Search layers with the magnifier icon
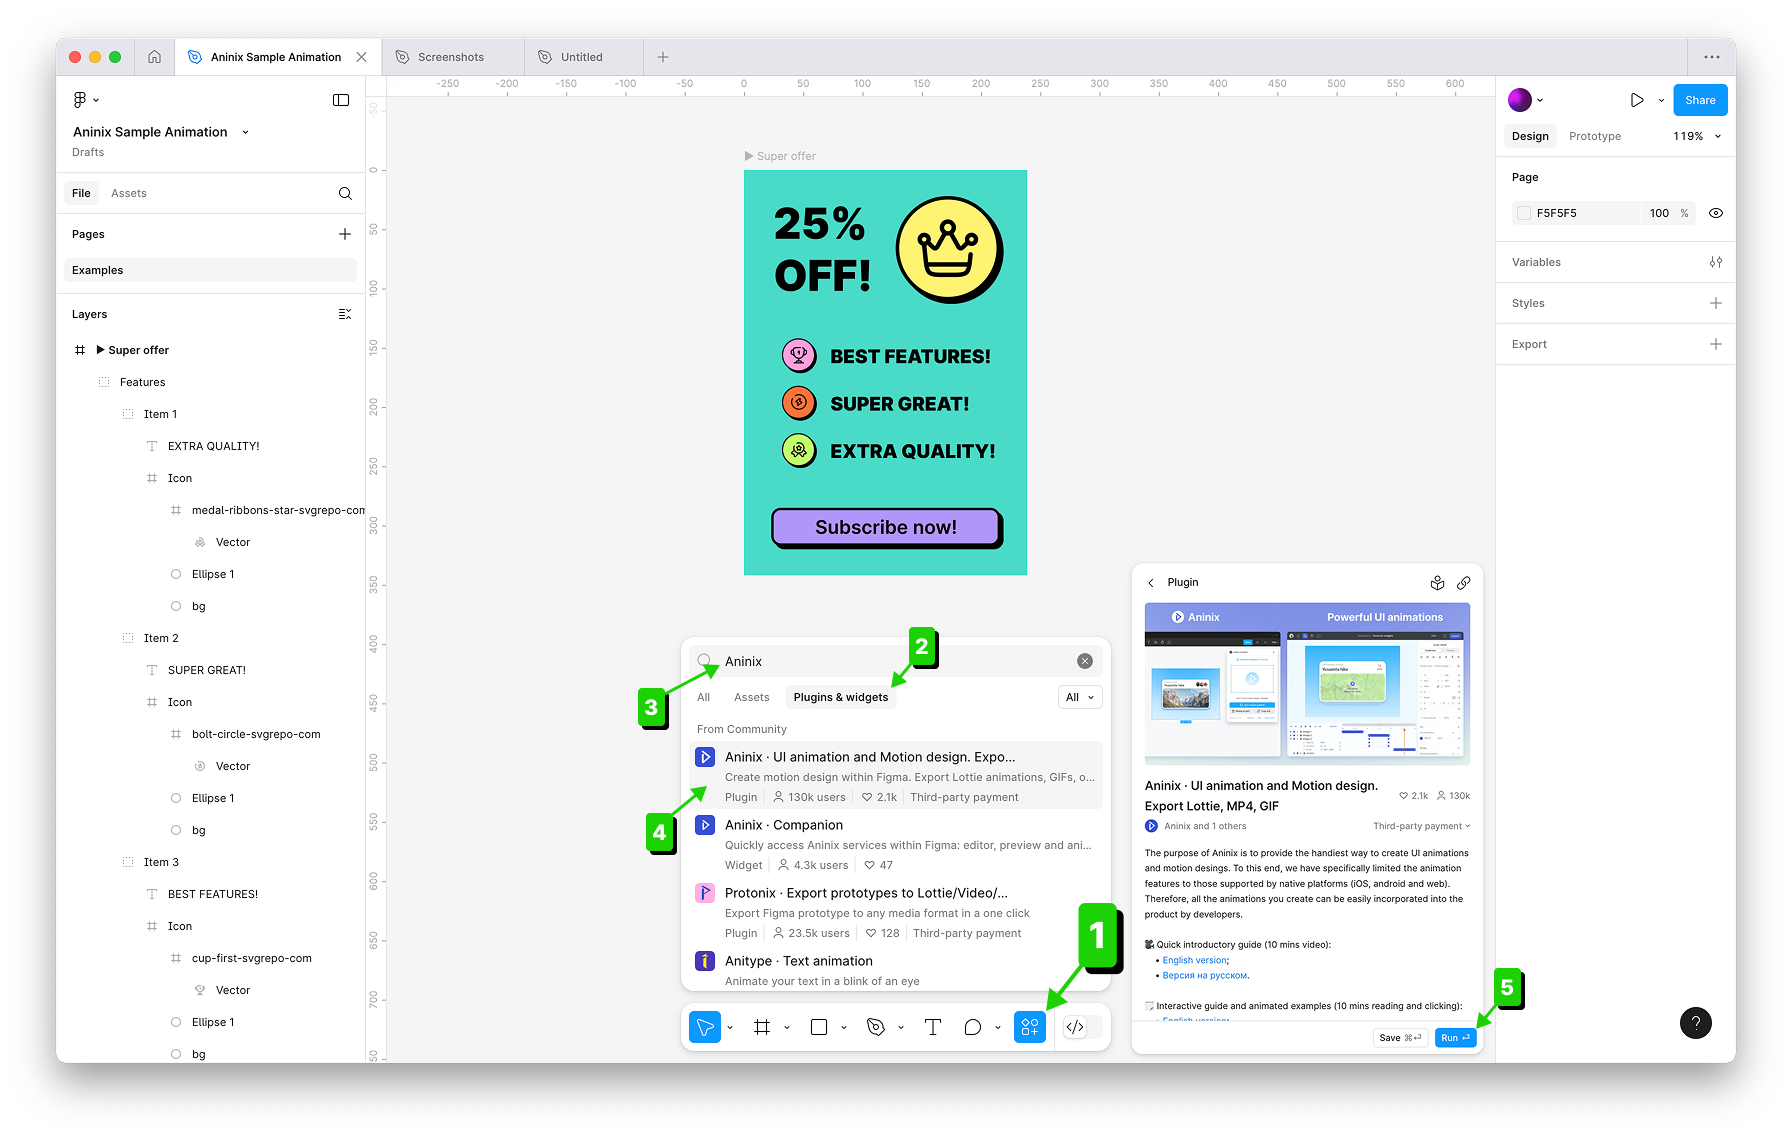Screen dimensions: 1792x1137 point(345,193)
